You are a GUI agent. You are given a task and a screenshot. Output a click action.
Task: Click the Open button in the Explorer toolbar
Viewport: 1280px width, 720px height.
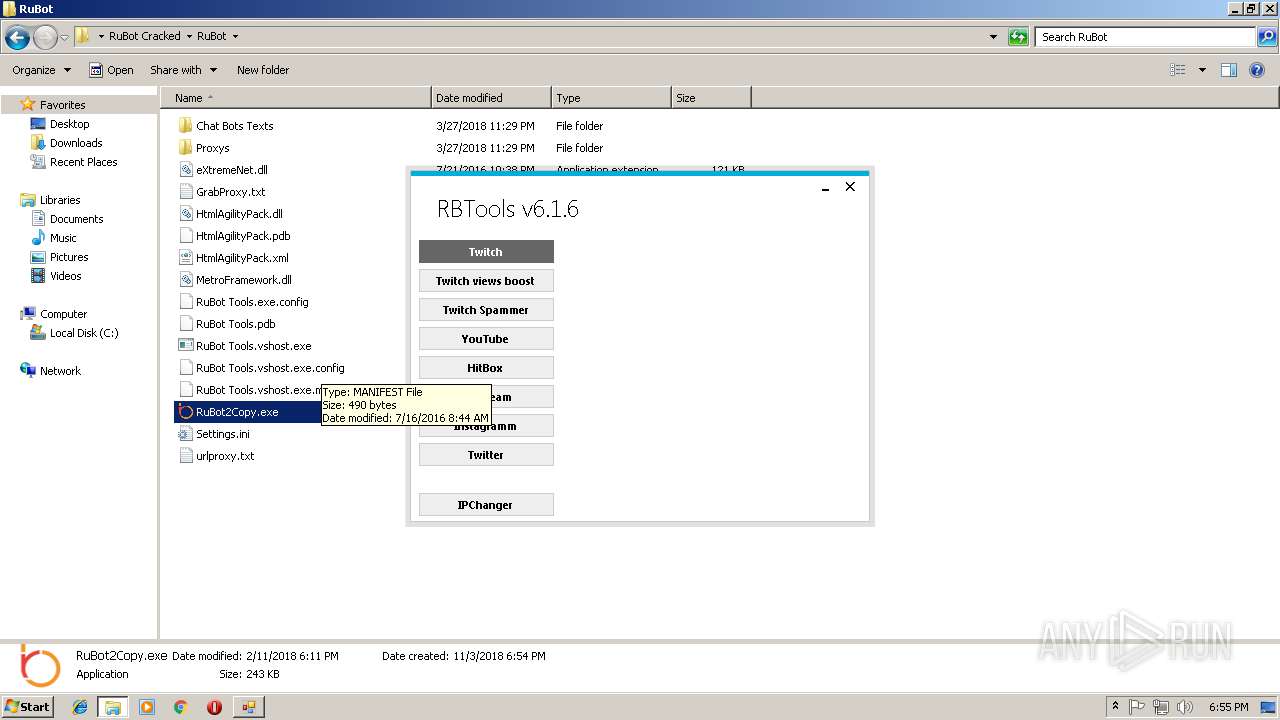[111, 70]
